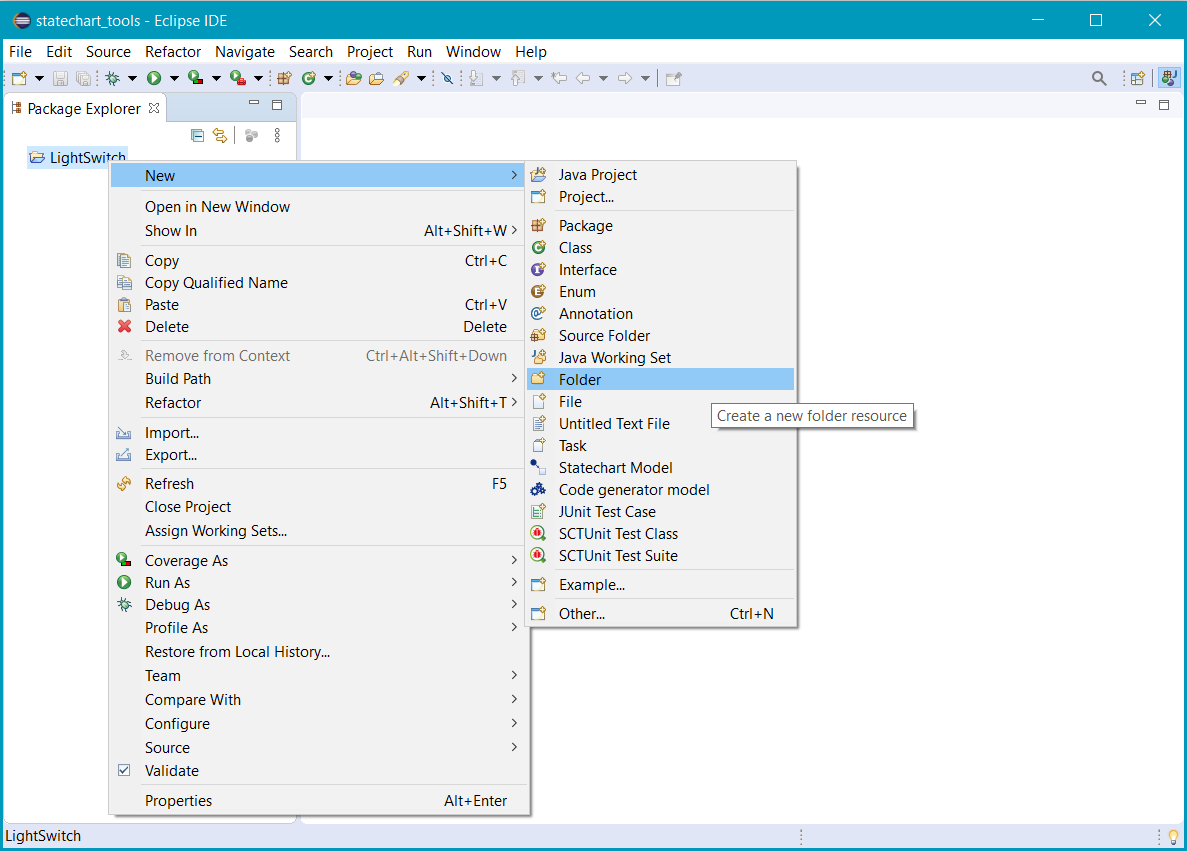Choose Statechart Model from New submenu
The height and width of the screenshot is (851, 1187).
[x=661, y=468]
